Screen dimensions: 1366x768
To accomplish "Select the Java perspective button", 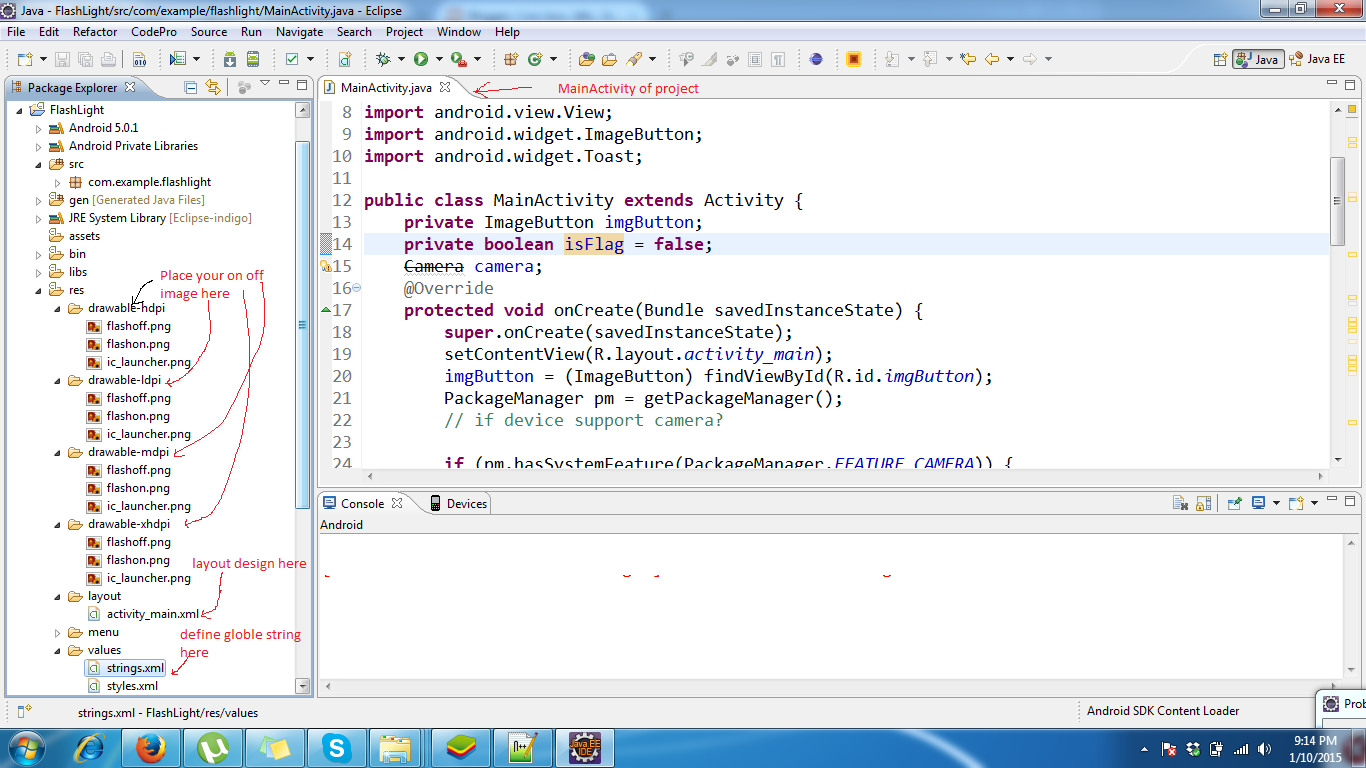I will (1258, 59).
